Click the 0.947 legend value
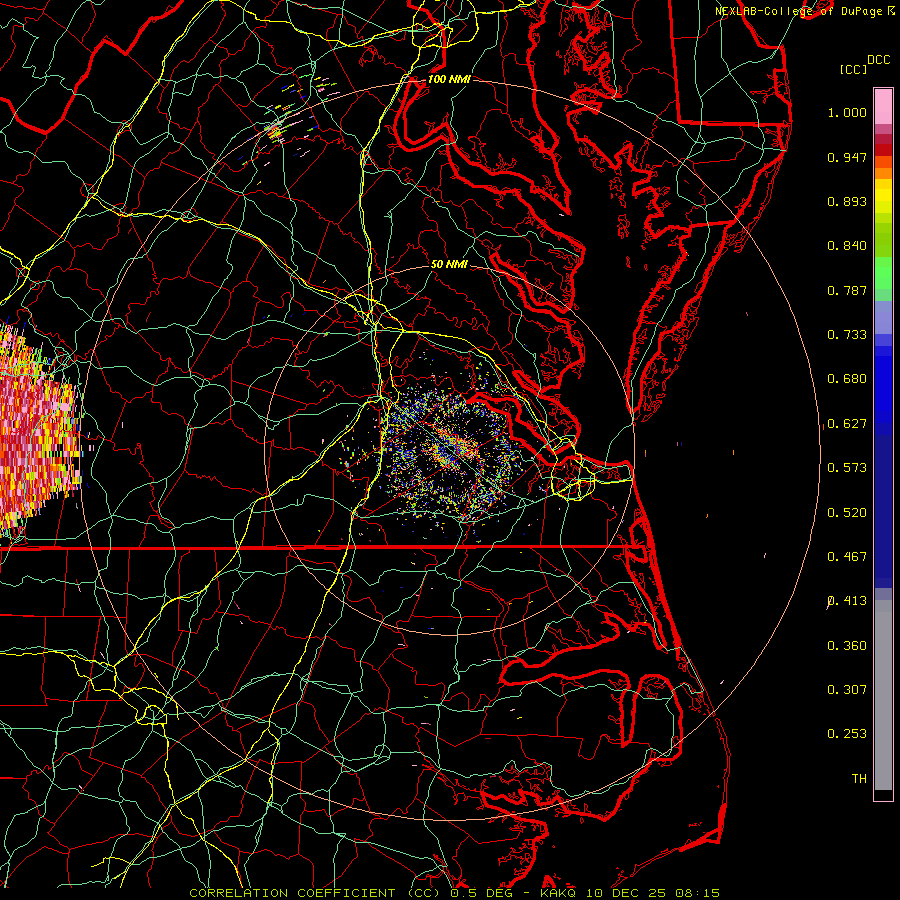The image size is (900, 900). click(847, 157)
